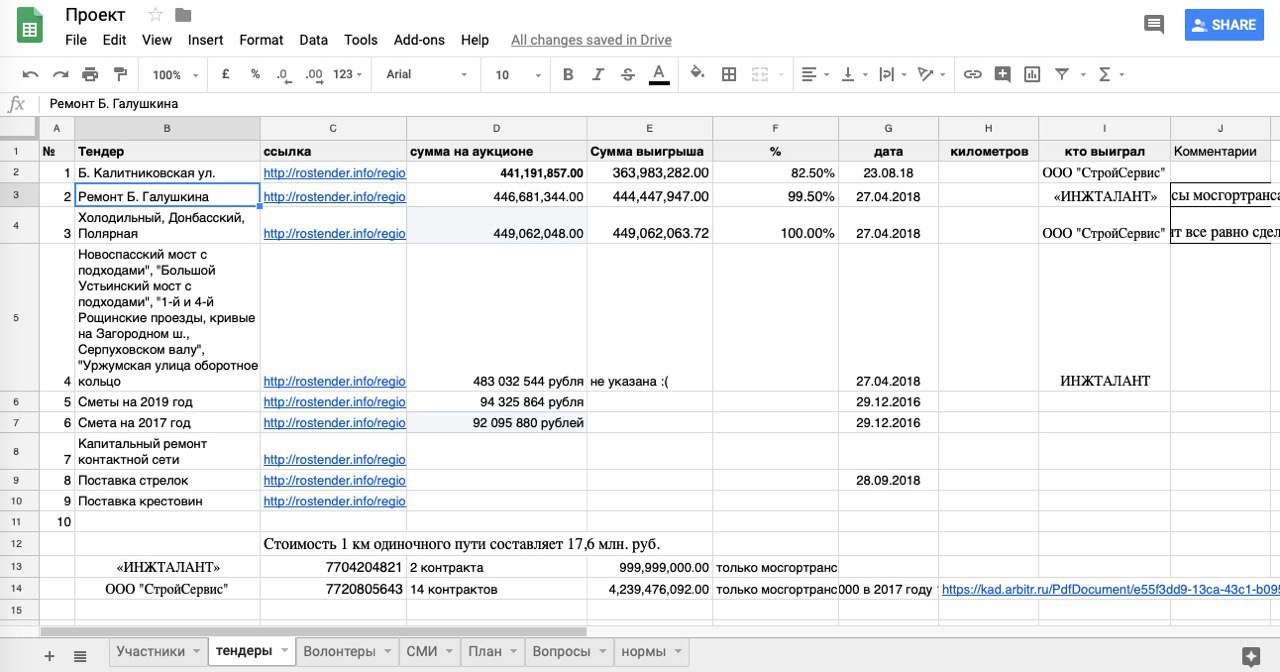Screen dimensions: 1280x672
Task: Increase decimal places icon
Action: click(314, 74)
